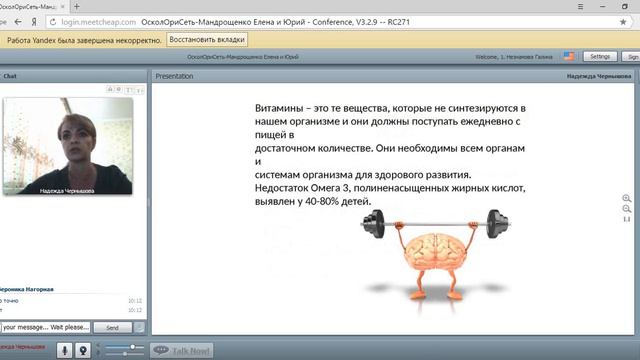Click the brain lifting barbell image

pyautogui.click(x=436, y=261)
